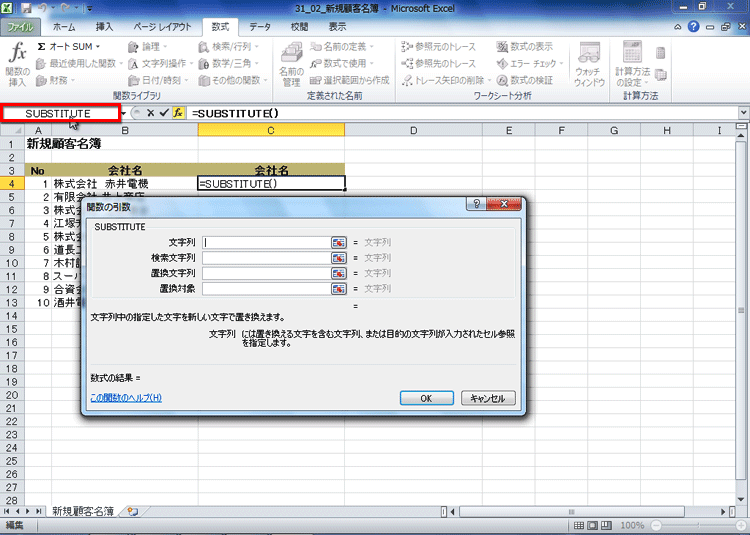Image resolution: width=750 pixels, height=535 pixels.
Task: Switch to the データ tab
Action: point(260,27)
